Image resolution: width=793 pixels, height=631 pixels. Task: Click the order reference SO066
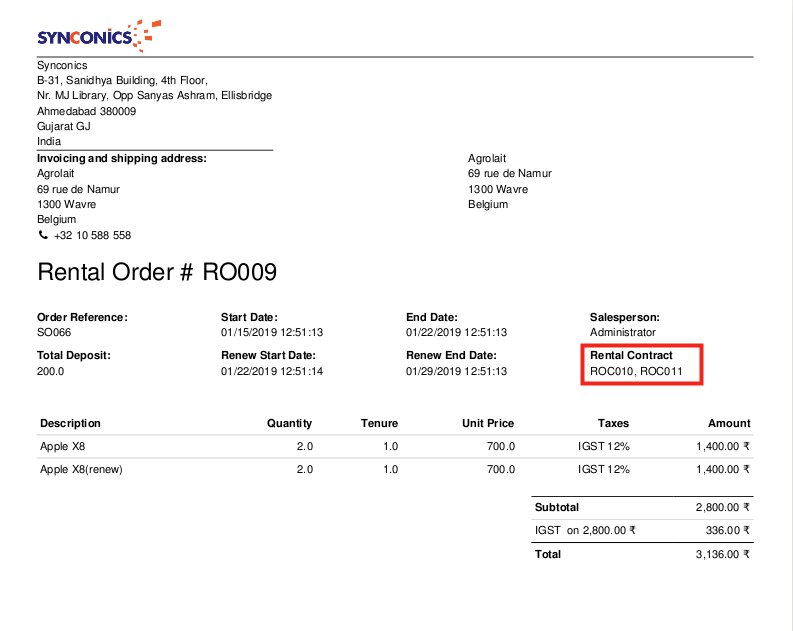[x=53, y=332]
